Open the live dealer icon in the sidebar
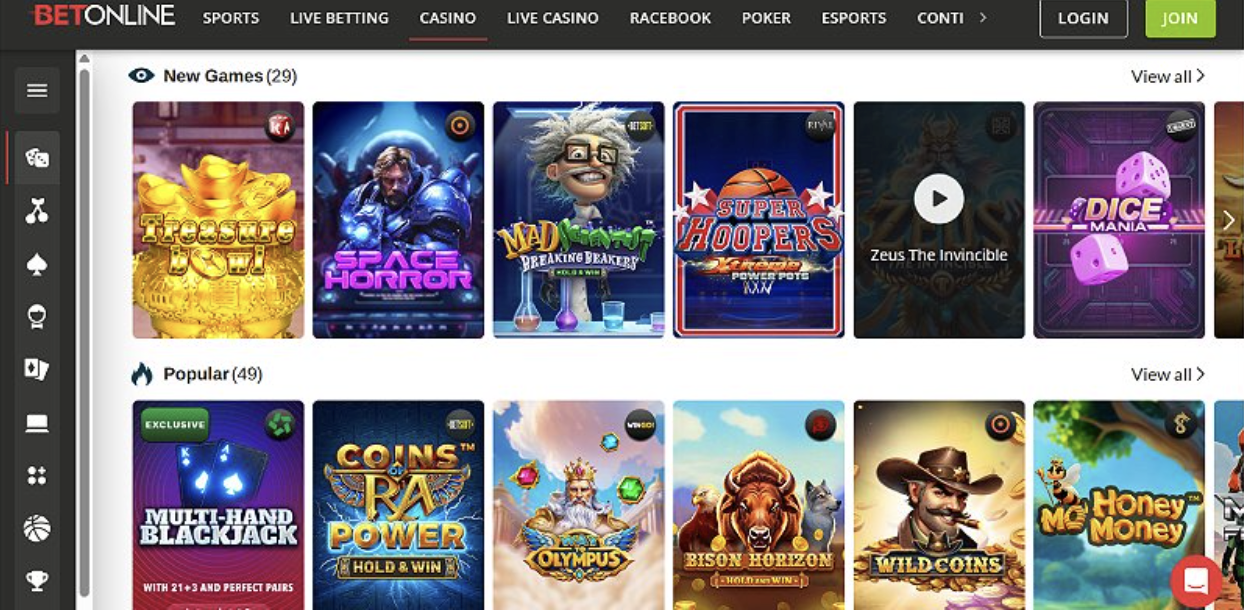The image size is (1244, 611). point(37,317)
